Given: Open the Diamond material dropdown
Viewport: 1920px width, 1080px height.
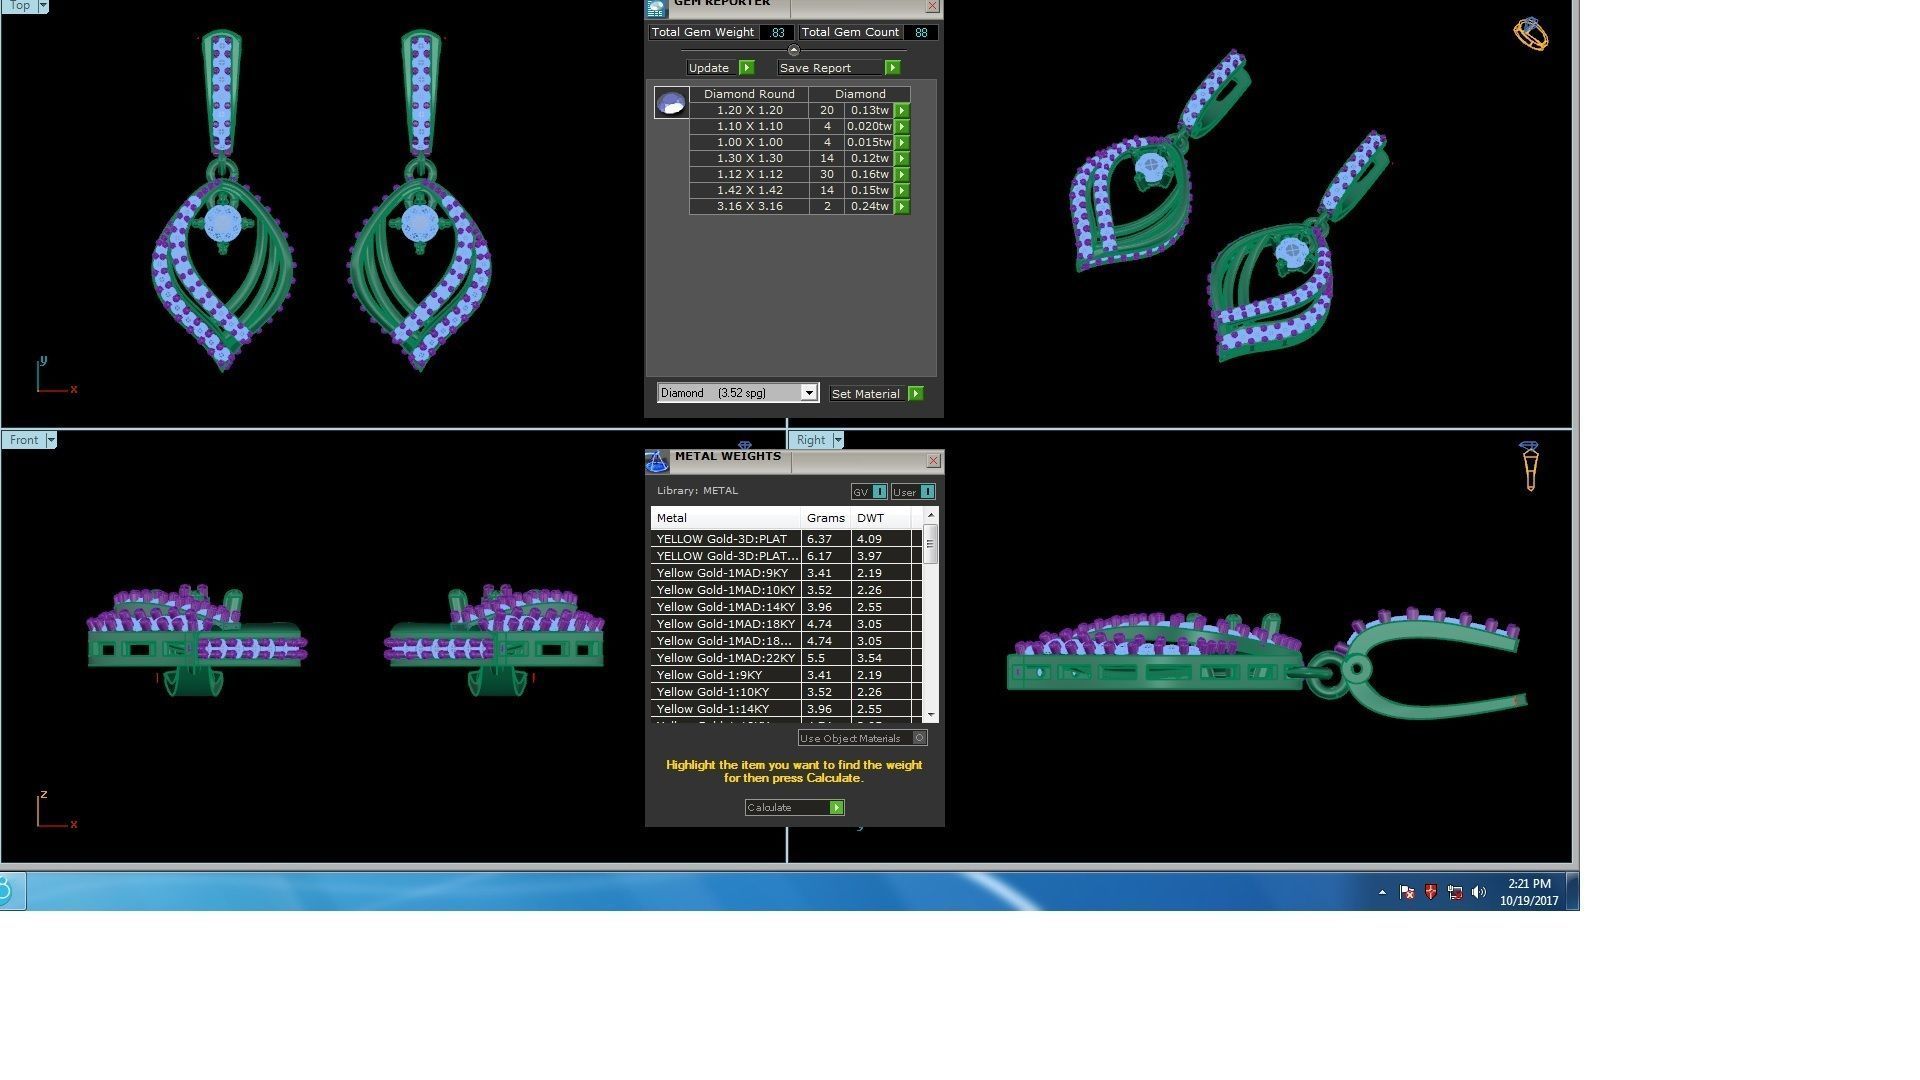Looking at the screenshot, I should pos(808,393).
